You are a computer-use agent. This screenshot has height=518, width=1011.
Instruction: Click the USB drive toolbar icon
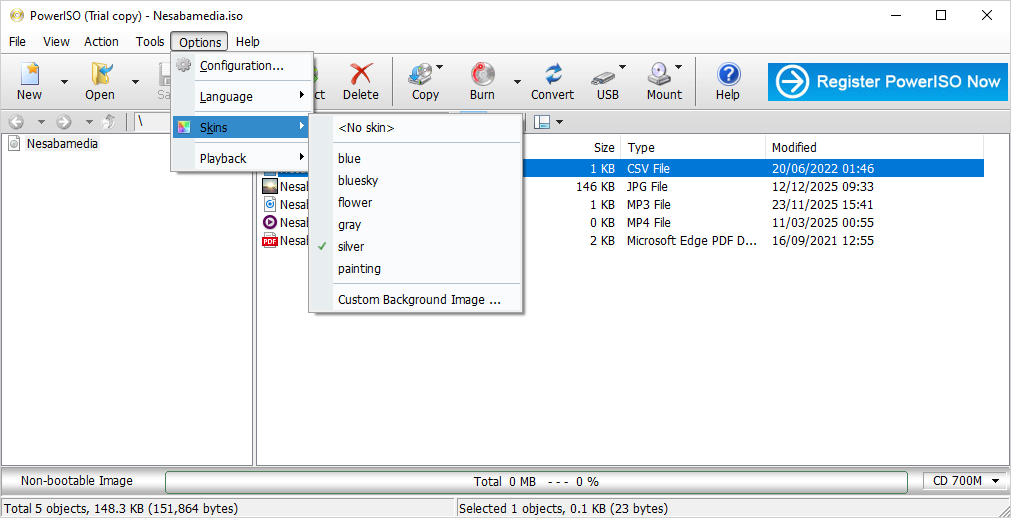(604, 74)
